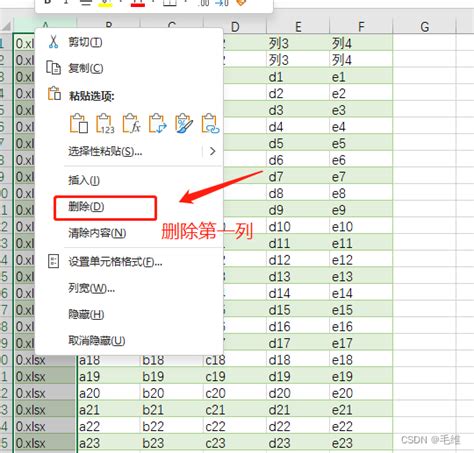The image size is (474, 453).
Task: Select the c22 cell
Action: click(235, 426)
